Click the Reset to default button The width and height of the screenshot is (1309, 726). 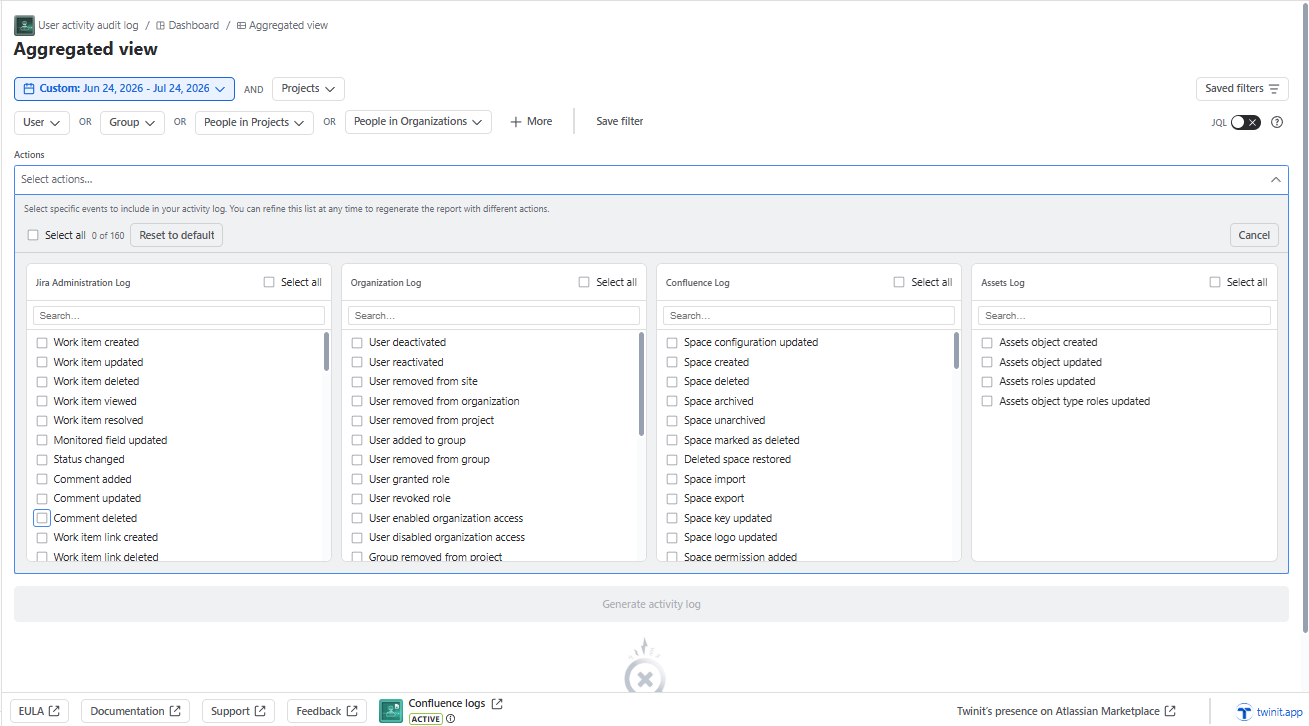[177, 235]
